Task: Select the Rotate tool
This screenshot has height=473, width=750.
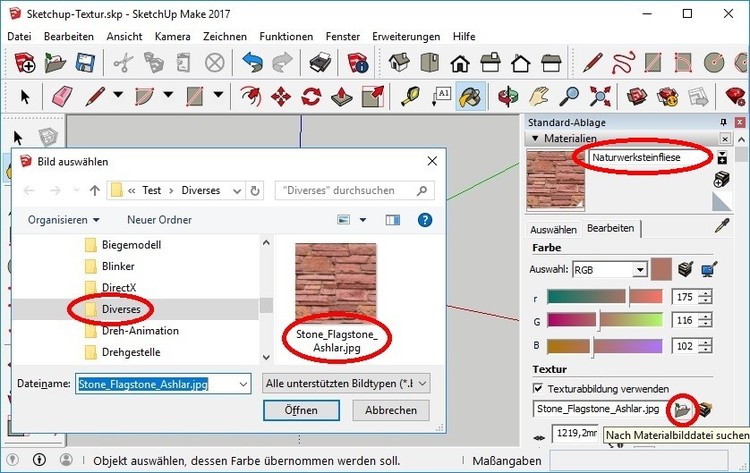Action: pyautogui.click(x=311, y=97)
